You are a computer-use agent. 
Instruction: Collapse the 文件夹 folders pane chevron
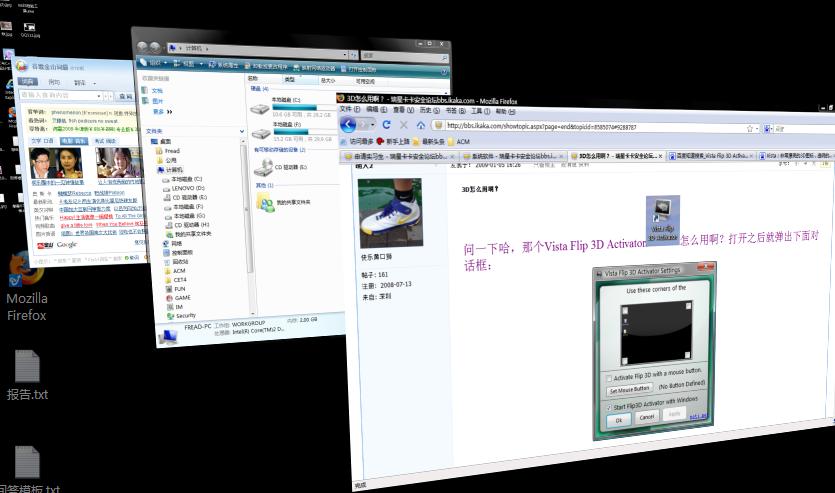242,131
